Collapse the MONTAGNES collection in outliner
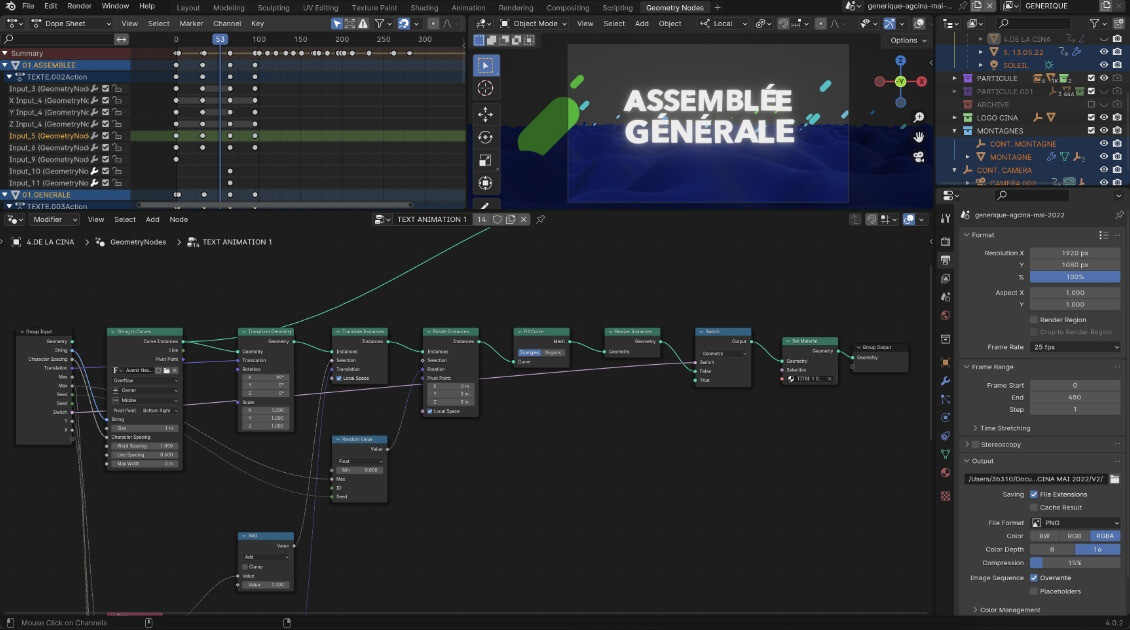 tap(955, 131)
